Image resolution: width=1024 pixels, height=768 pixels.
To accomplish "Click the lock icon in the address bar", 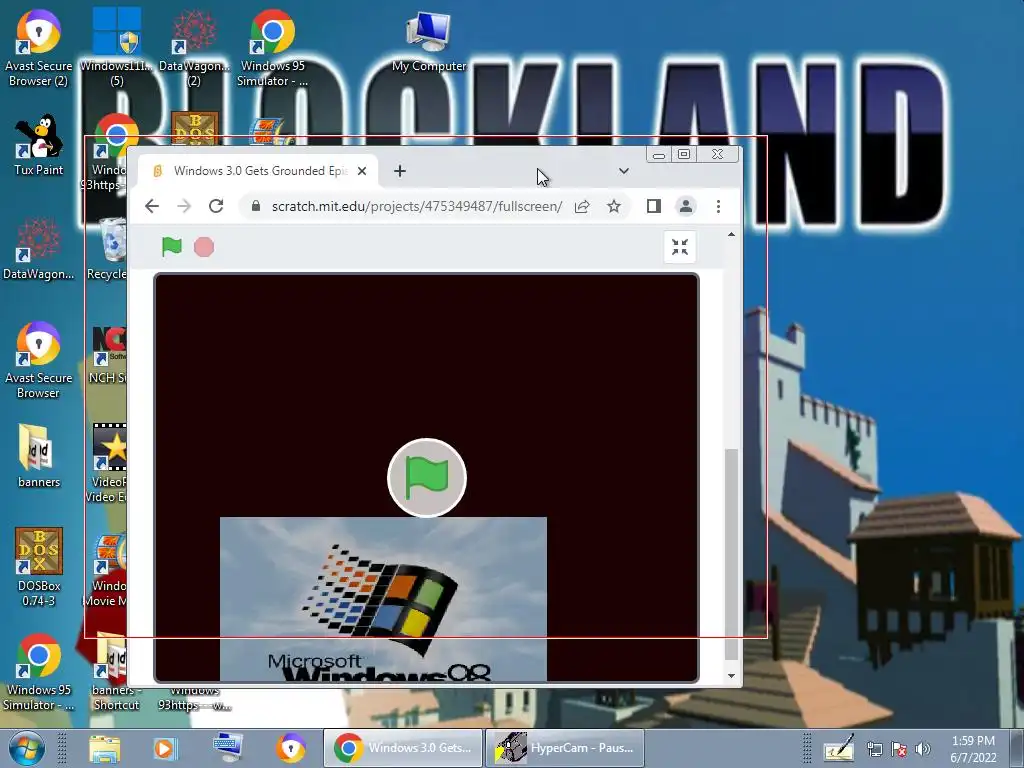I will pos(256,206).
